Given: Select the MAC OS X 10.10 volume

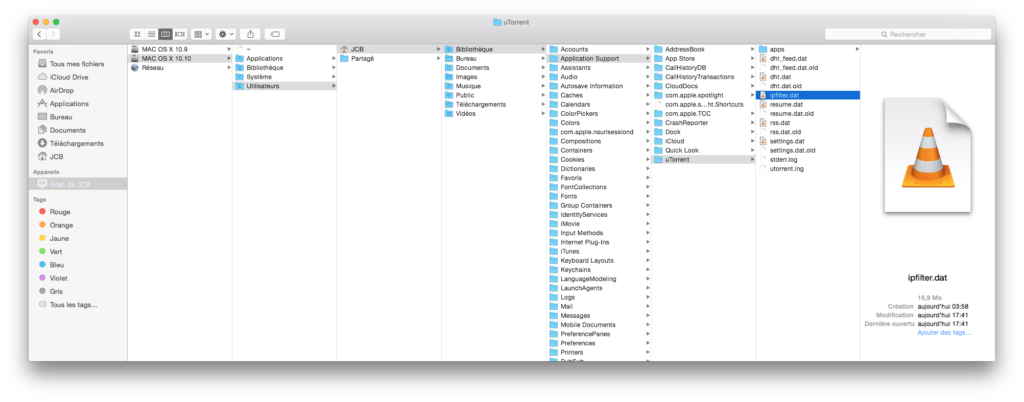Looking at the screenshot, I should click(180, 58).
